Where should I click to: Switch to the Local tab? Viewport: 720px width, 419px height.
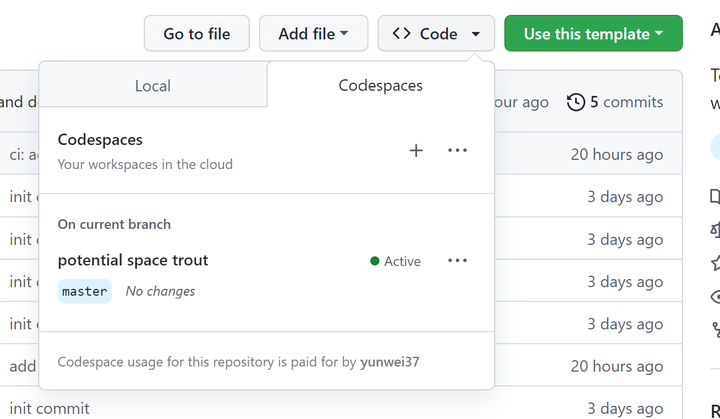[153, 86]
